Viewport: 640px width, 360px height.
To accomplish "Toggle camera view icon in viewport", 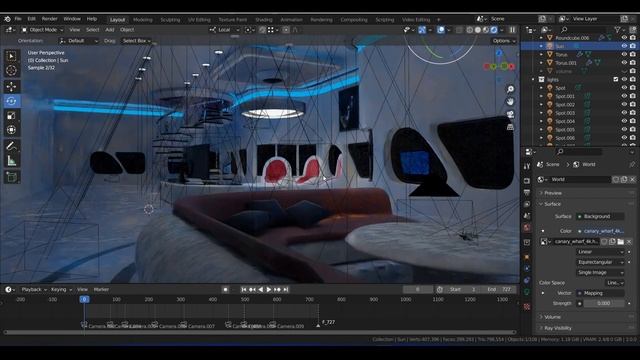I will point(510,114).
